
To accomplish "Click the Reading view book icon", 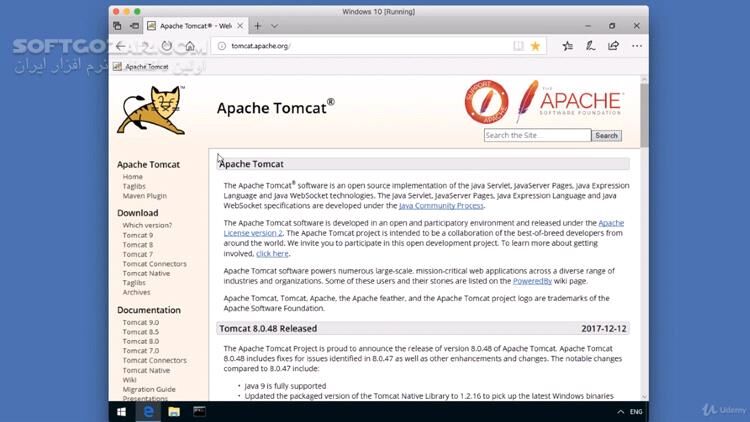I will pos(518,46).
